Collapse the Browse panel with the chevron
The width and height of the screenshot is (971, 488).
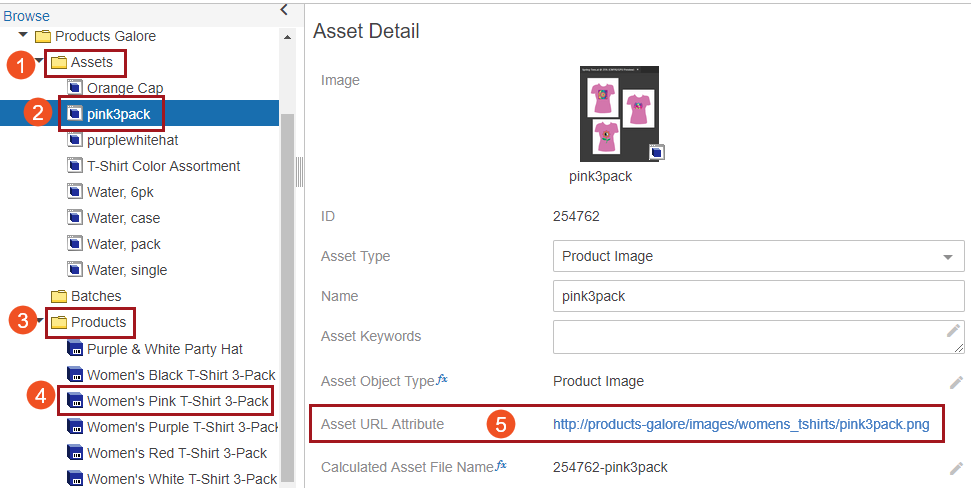(284, 9)
